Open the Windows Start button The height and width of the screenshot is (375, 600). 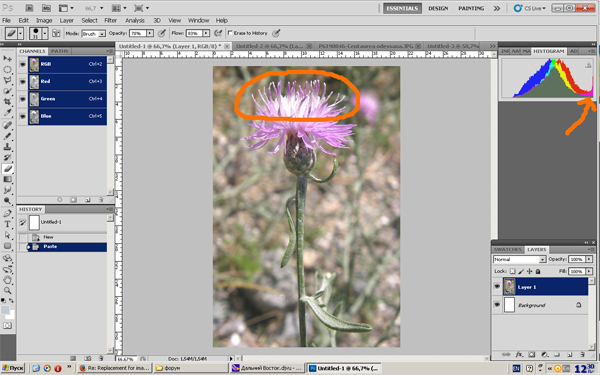(x=13, y=368)
